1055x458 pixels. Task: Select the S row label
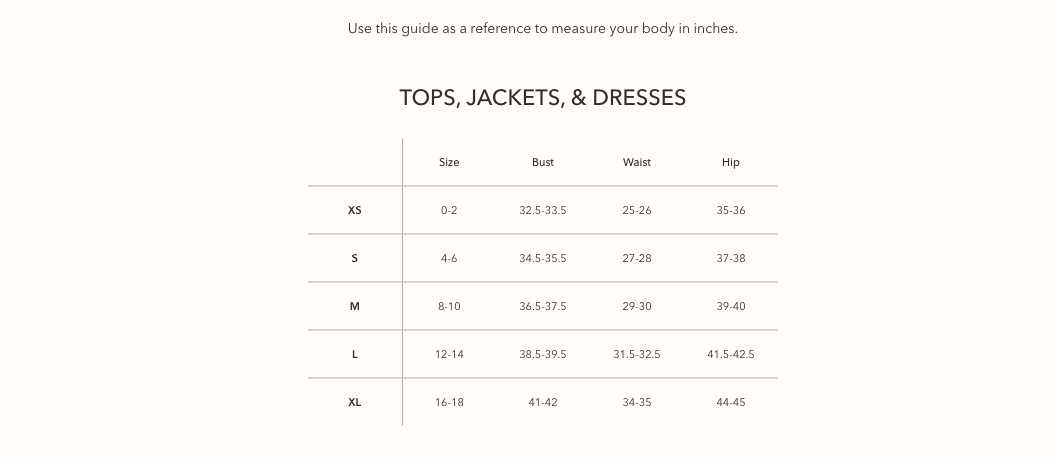pos(355,258)
